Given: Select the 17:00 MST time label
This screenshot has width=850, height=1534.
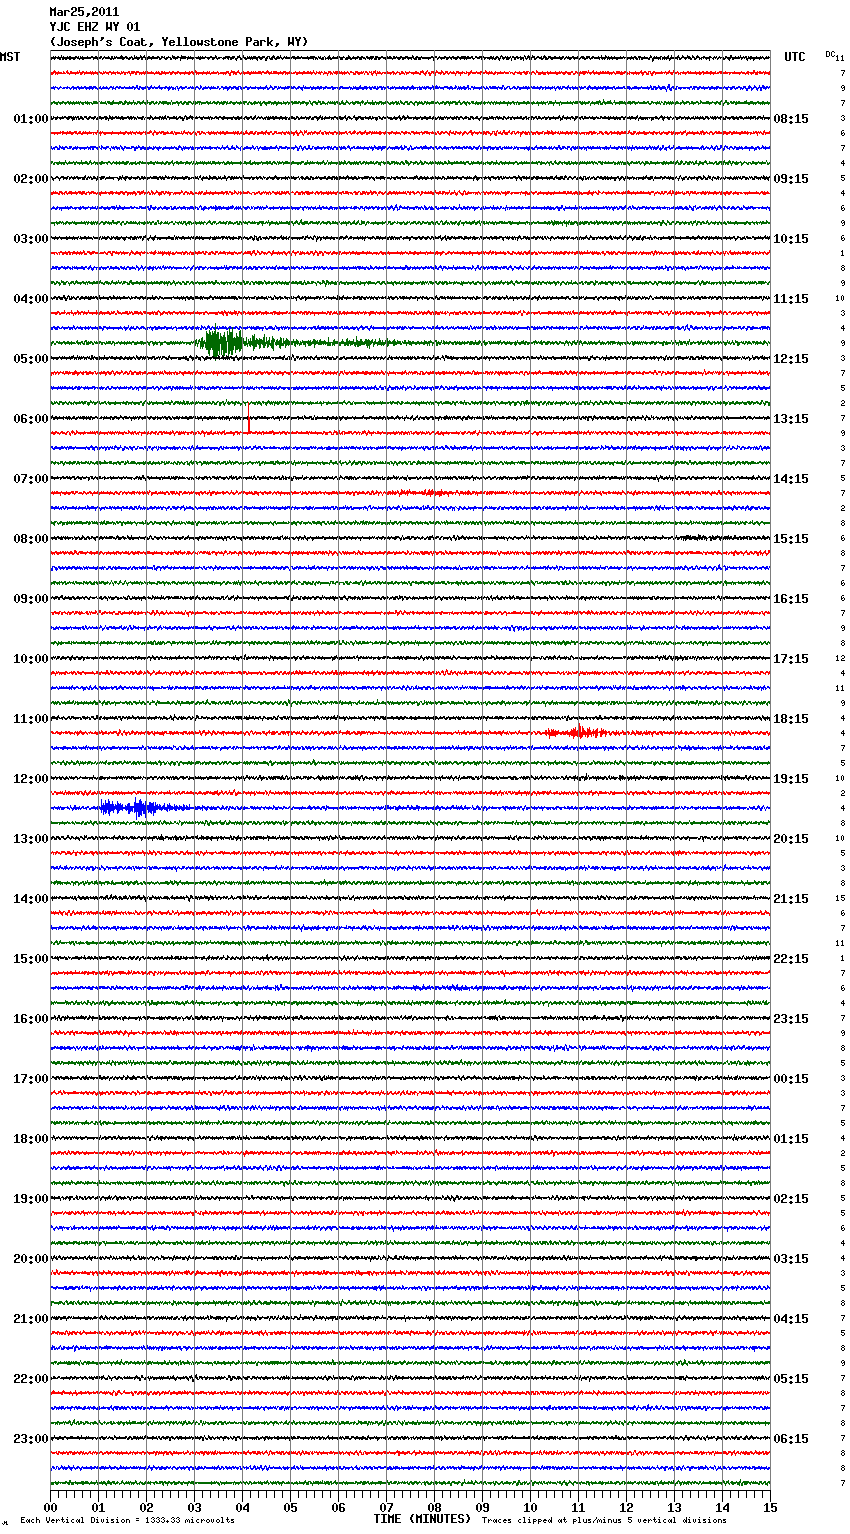Looking at the screenshot, I should click(31, 1079).
